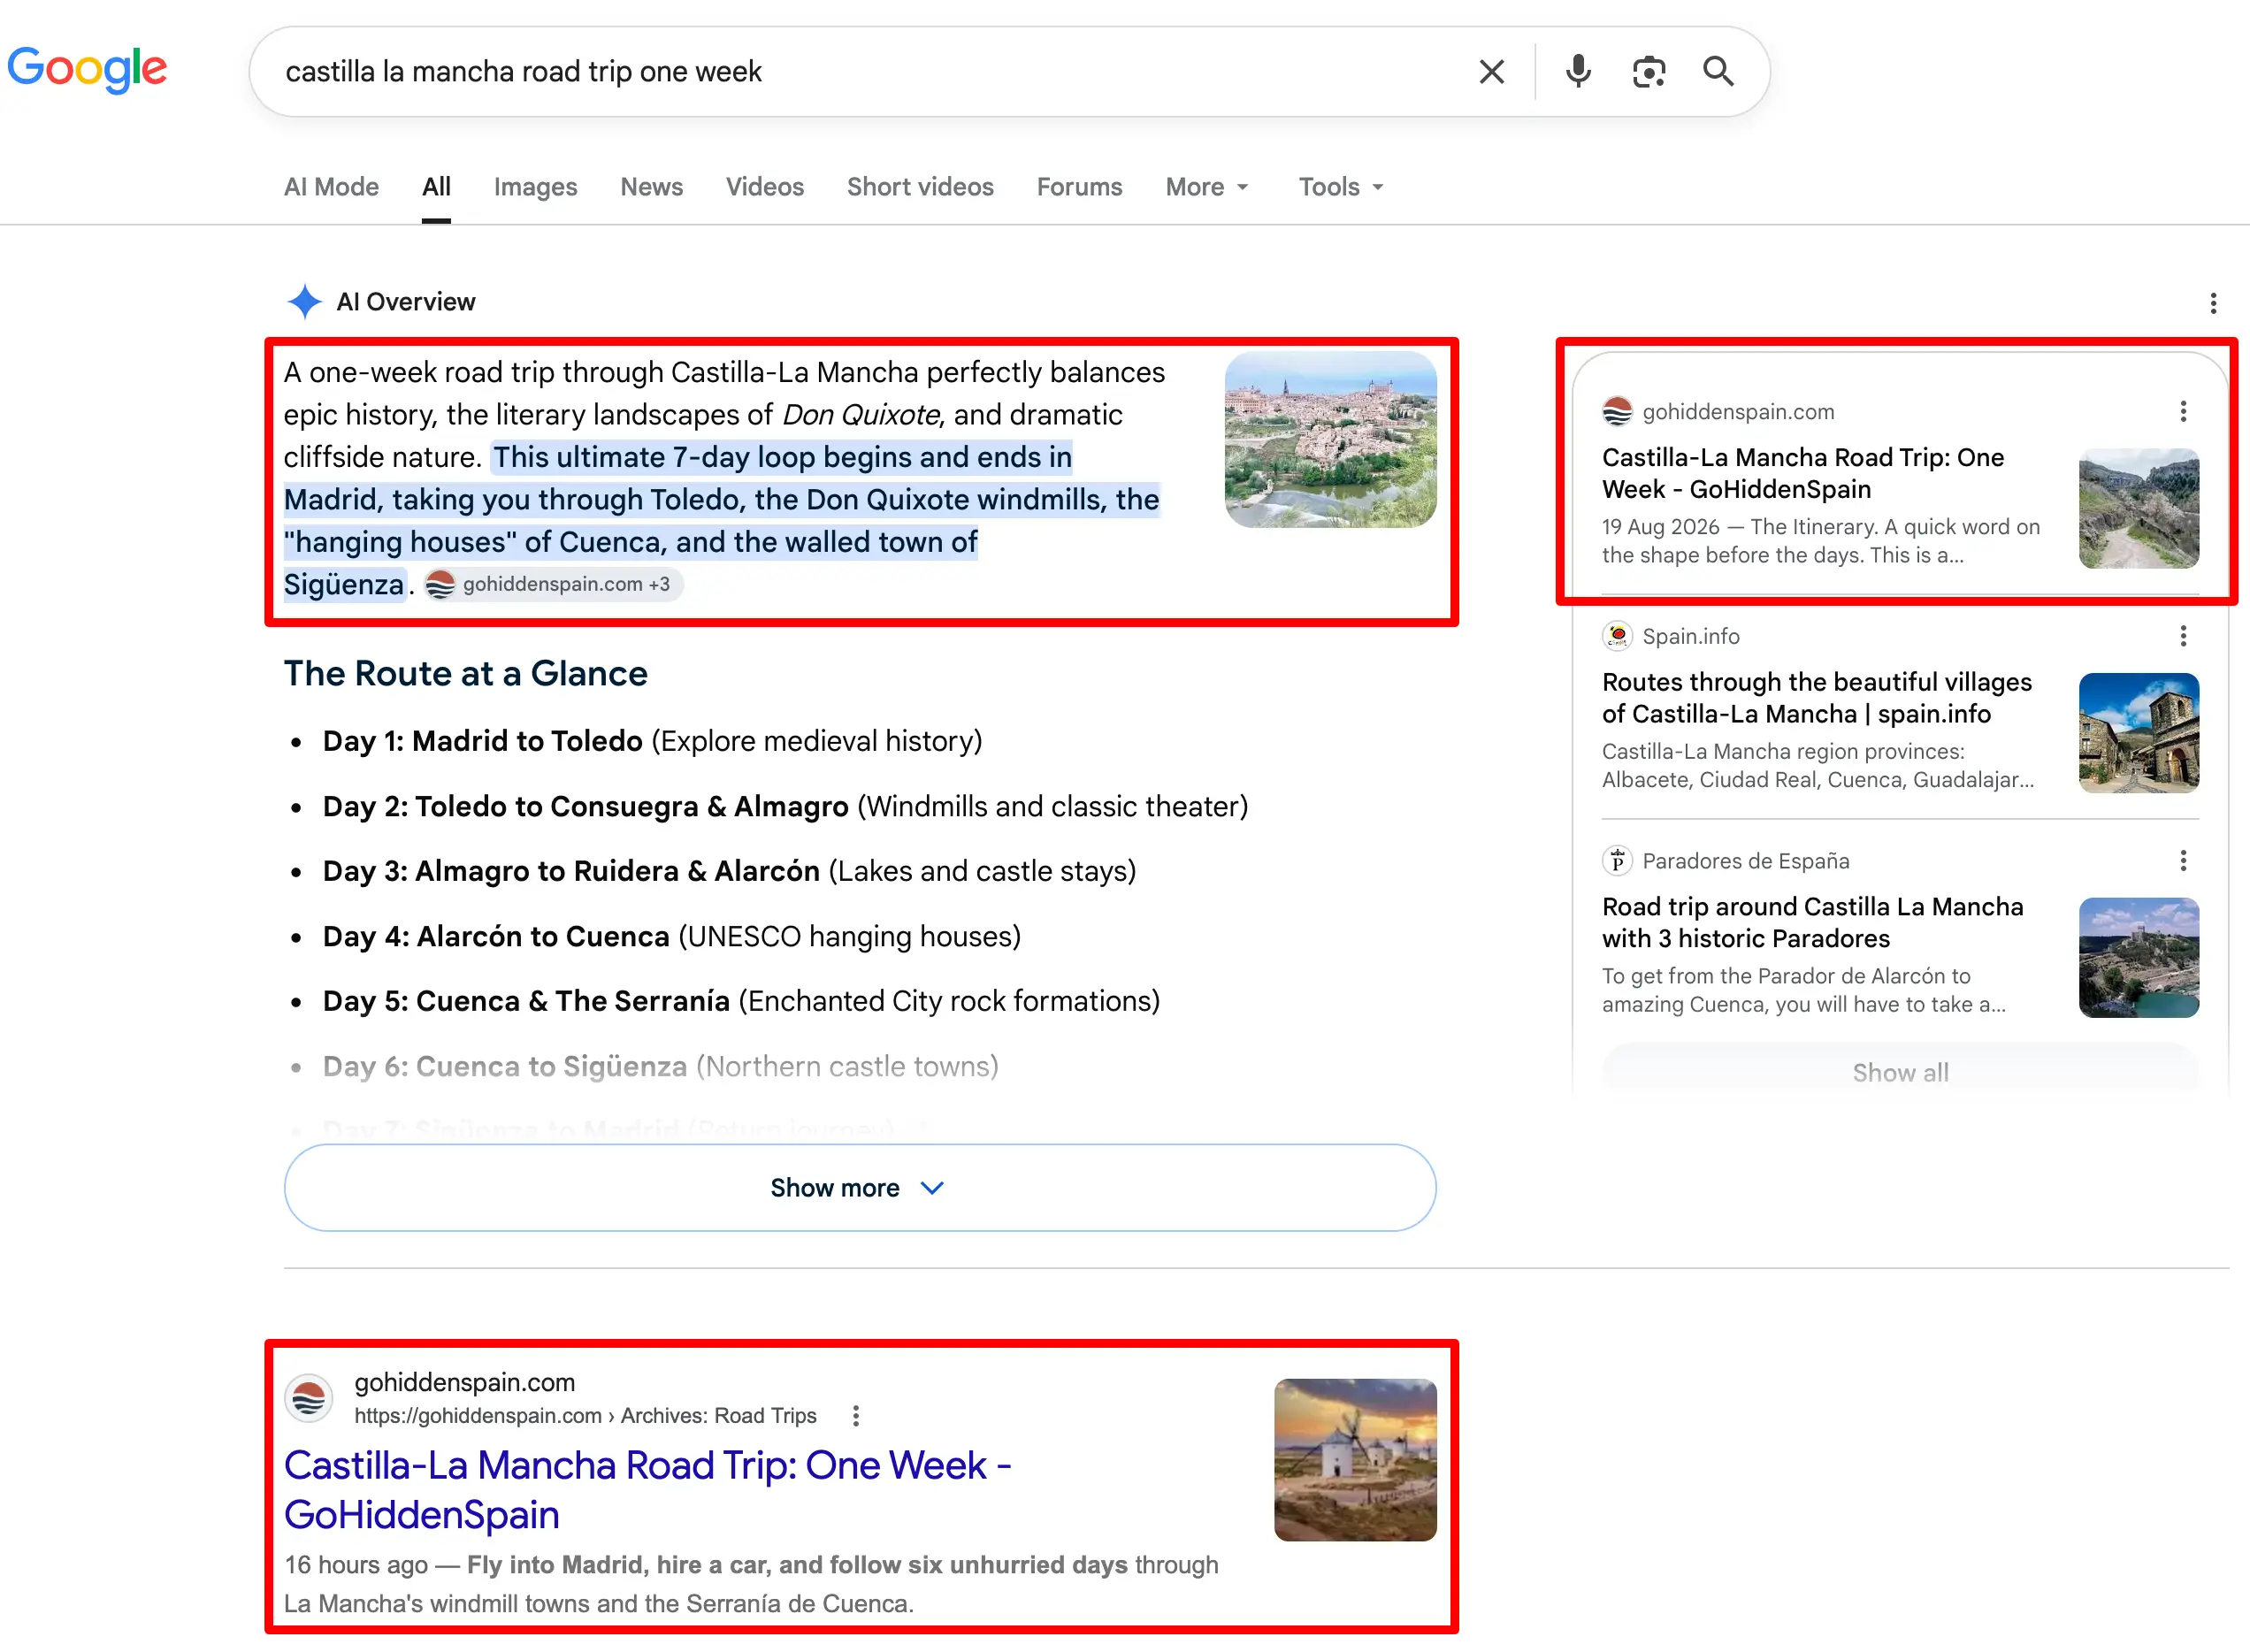This screenshot has width=2250, height=1652.
Task: Click 'The Route at a Glance' heading
Action: click(x=465, y=674)
